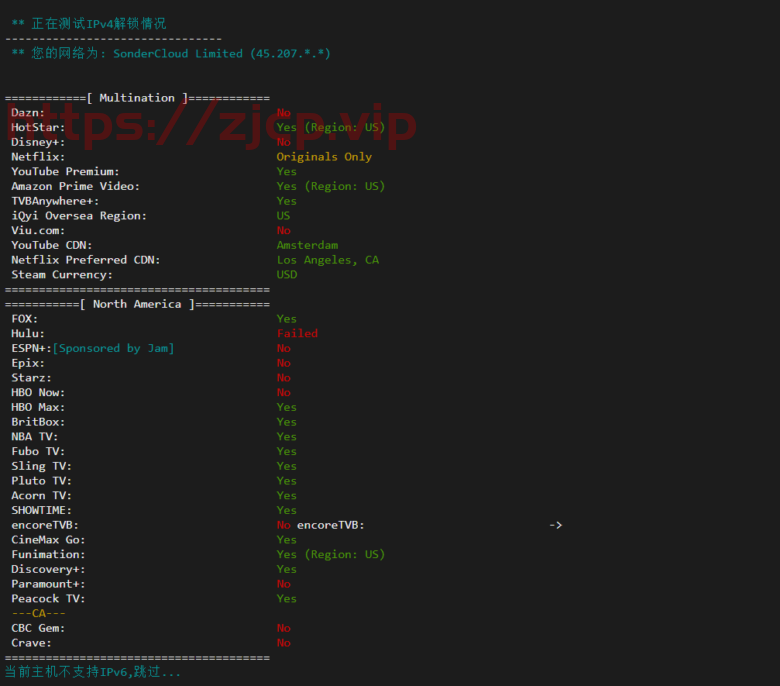
Task: Select the '当前主机不支持IPv6,跳过...' line
Action: tap(93, 672)
